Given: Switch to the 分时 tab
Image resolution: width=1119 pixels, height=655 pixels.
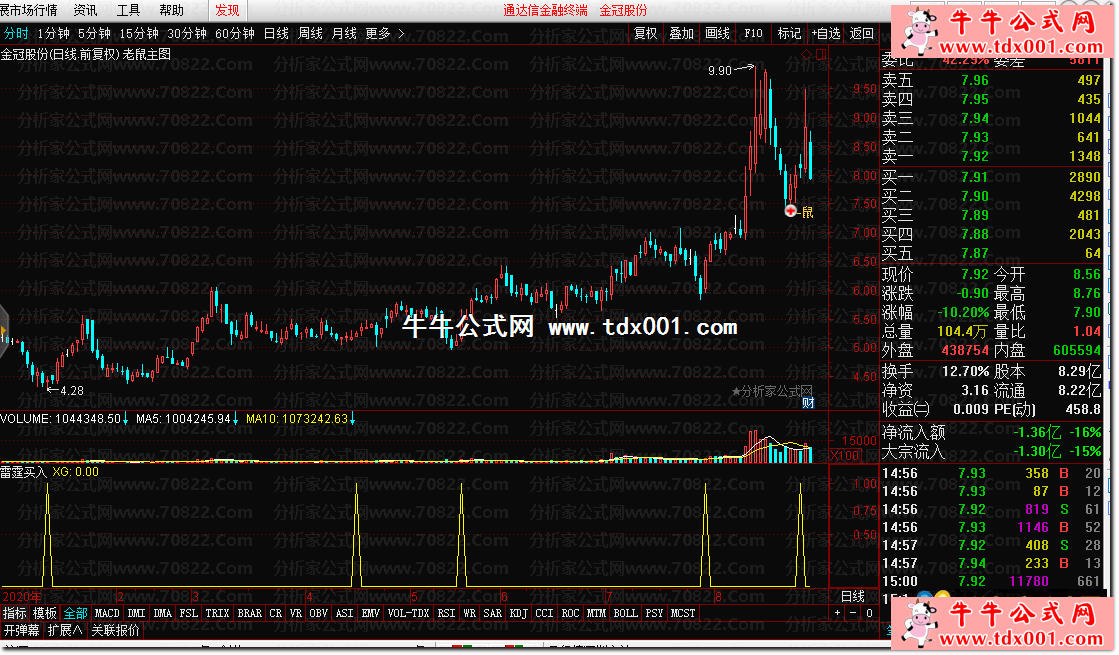Looking at the screenshot, I should pos(16,34).
